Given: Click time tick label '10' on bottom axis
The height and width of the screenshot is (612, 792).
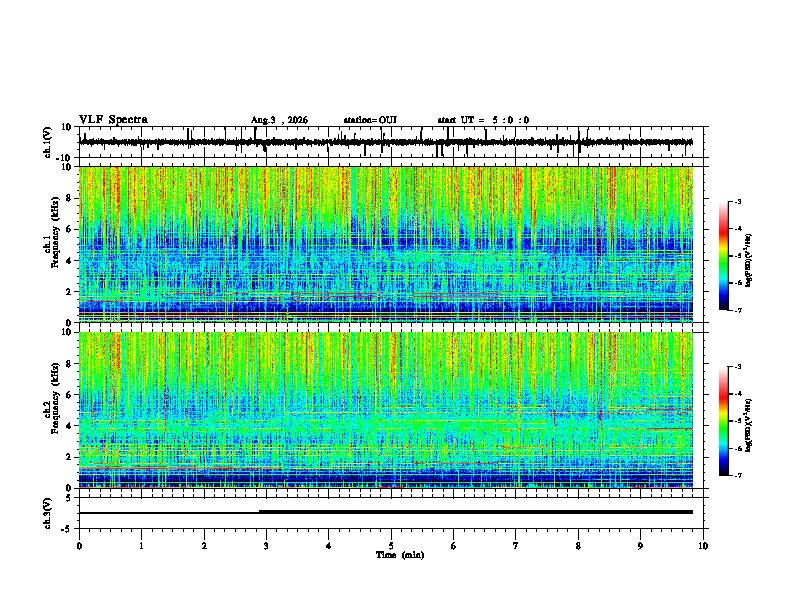Looking at the screenshot, I should 703,546.
